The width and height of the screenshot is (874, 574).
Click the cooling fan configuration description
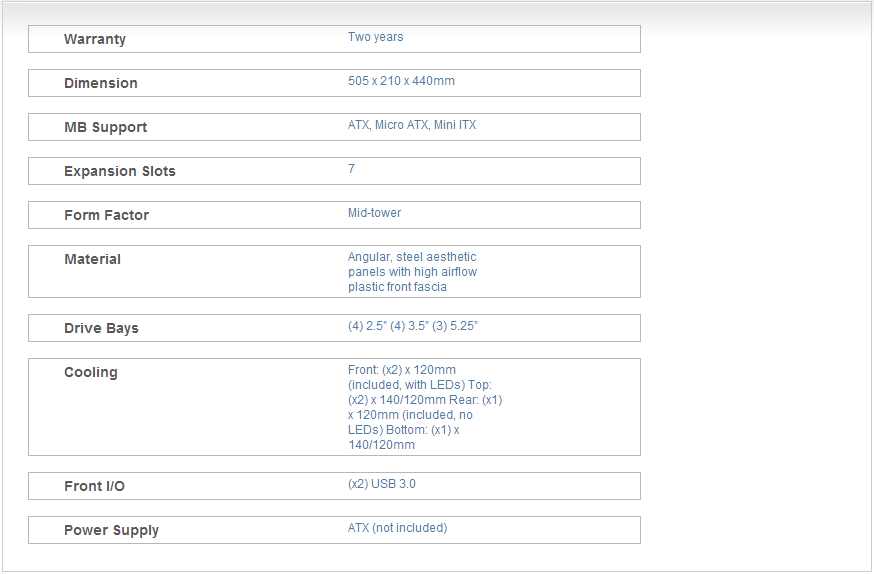point(424,407)
